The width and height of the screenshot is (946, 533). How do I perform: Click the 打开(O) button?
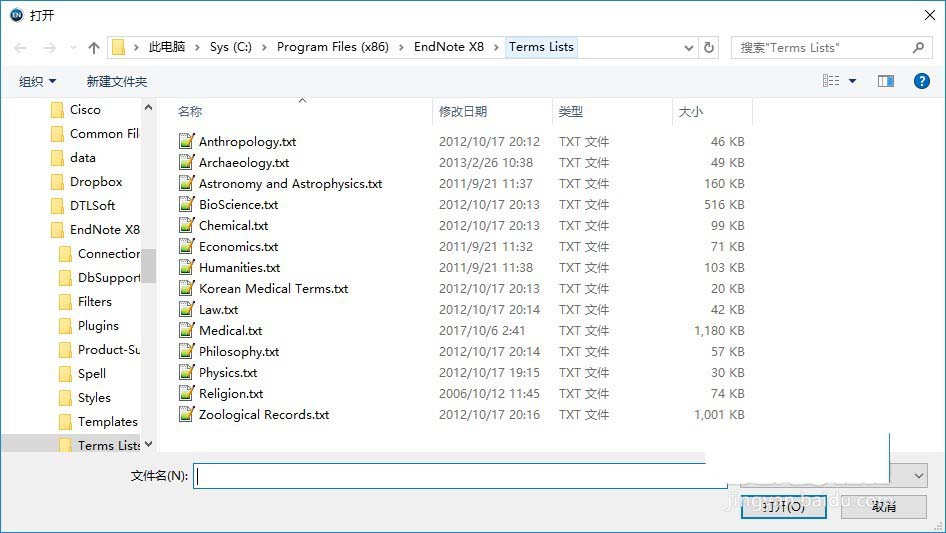[x=783, y=507]
